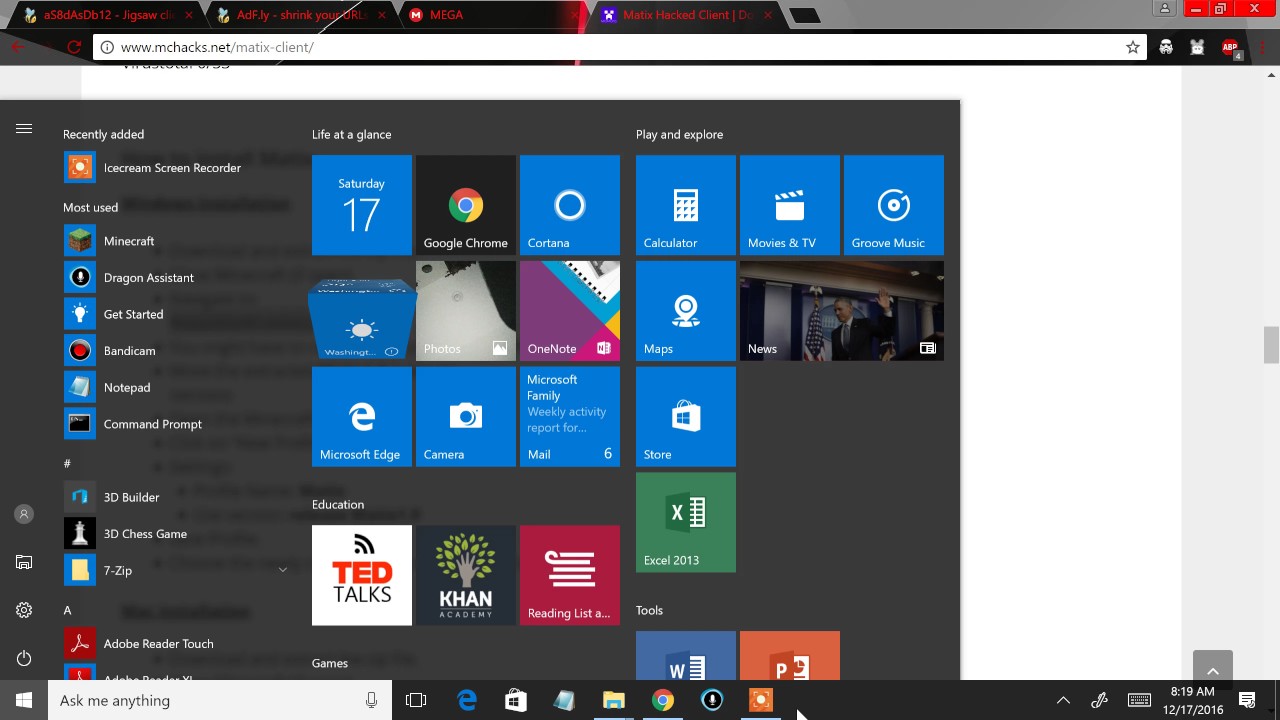This screenshot has width=1280, height=720.
Task: Open File Explorer on taskbar
Action: (x=613, y=700)
